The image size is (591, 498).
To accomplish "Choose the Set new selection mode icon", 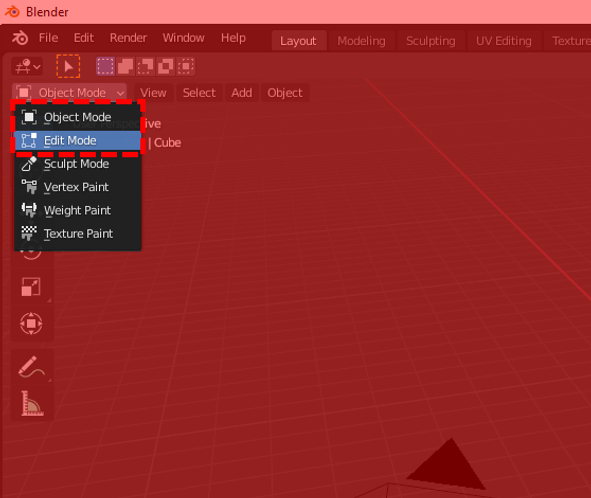I will pos(105,67).
